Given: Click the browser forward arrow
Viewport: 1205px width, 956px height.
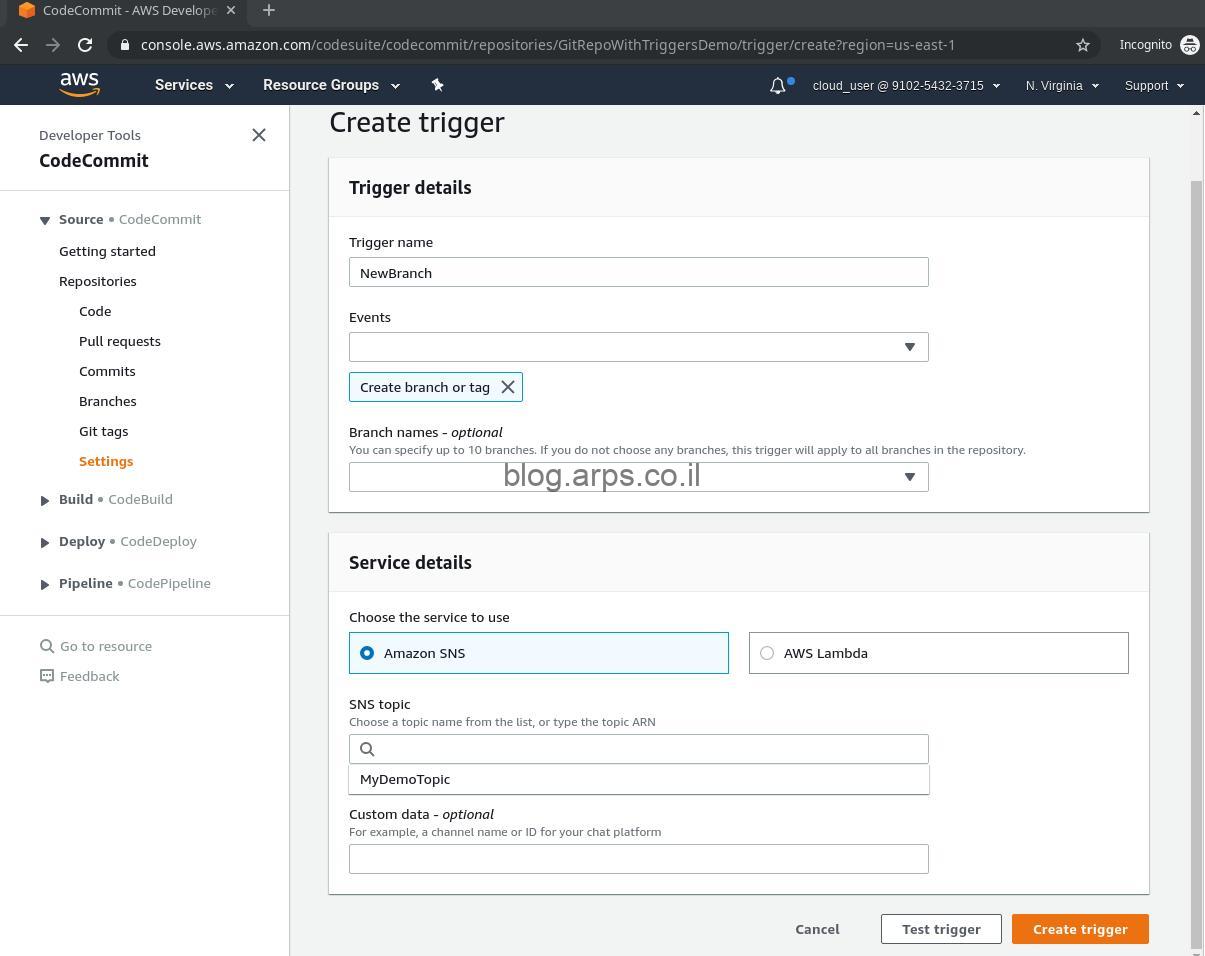Looking at the screenshot, I should pyautogui.click(x=53, y=45).
